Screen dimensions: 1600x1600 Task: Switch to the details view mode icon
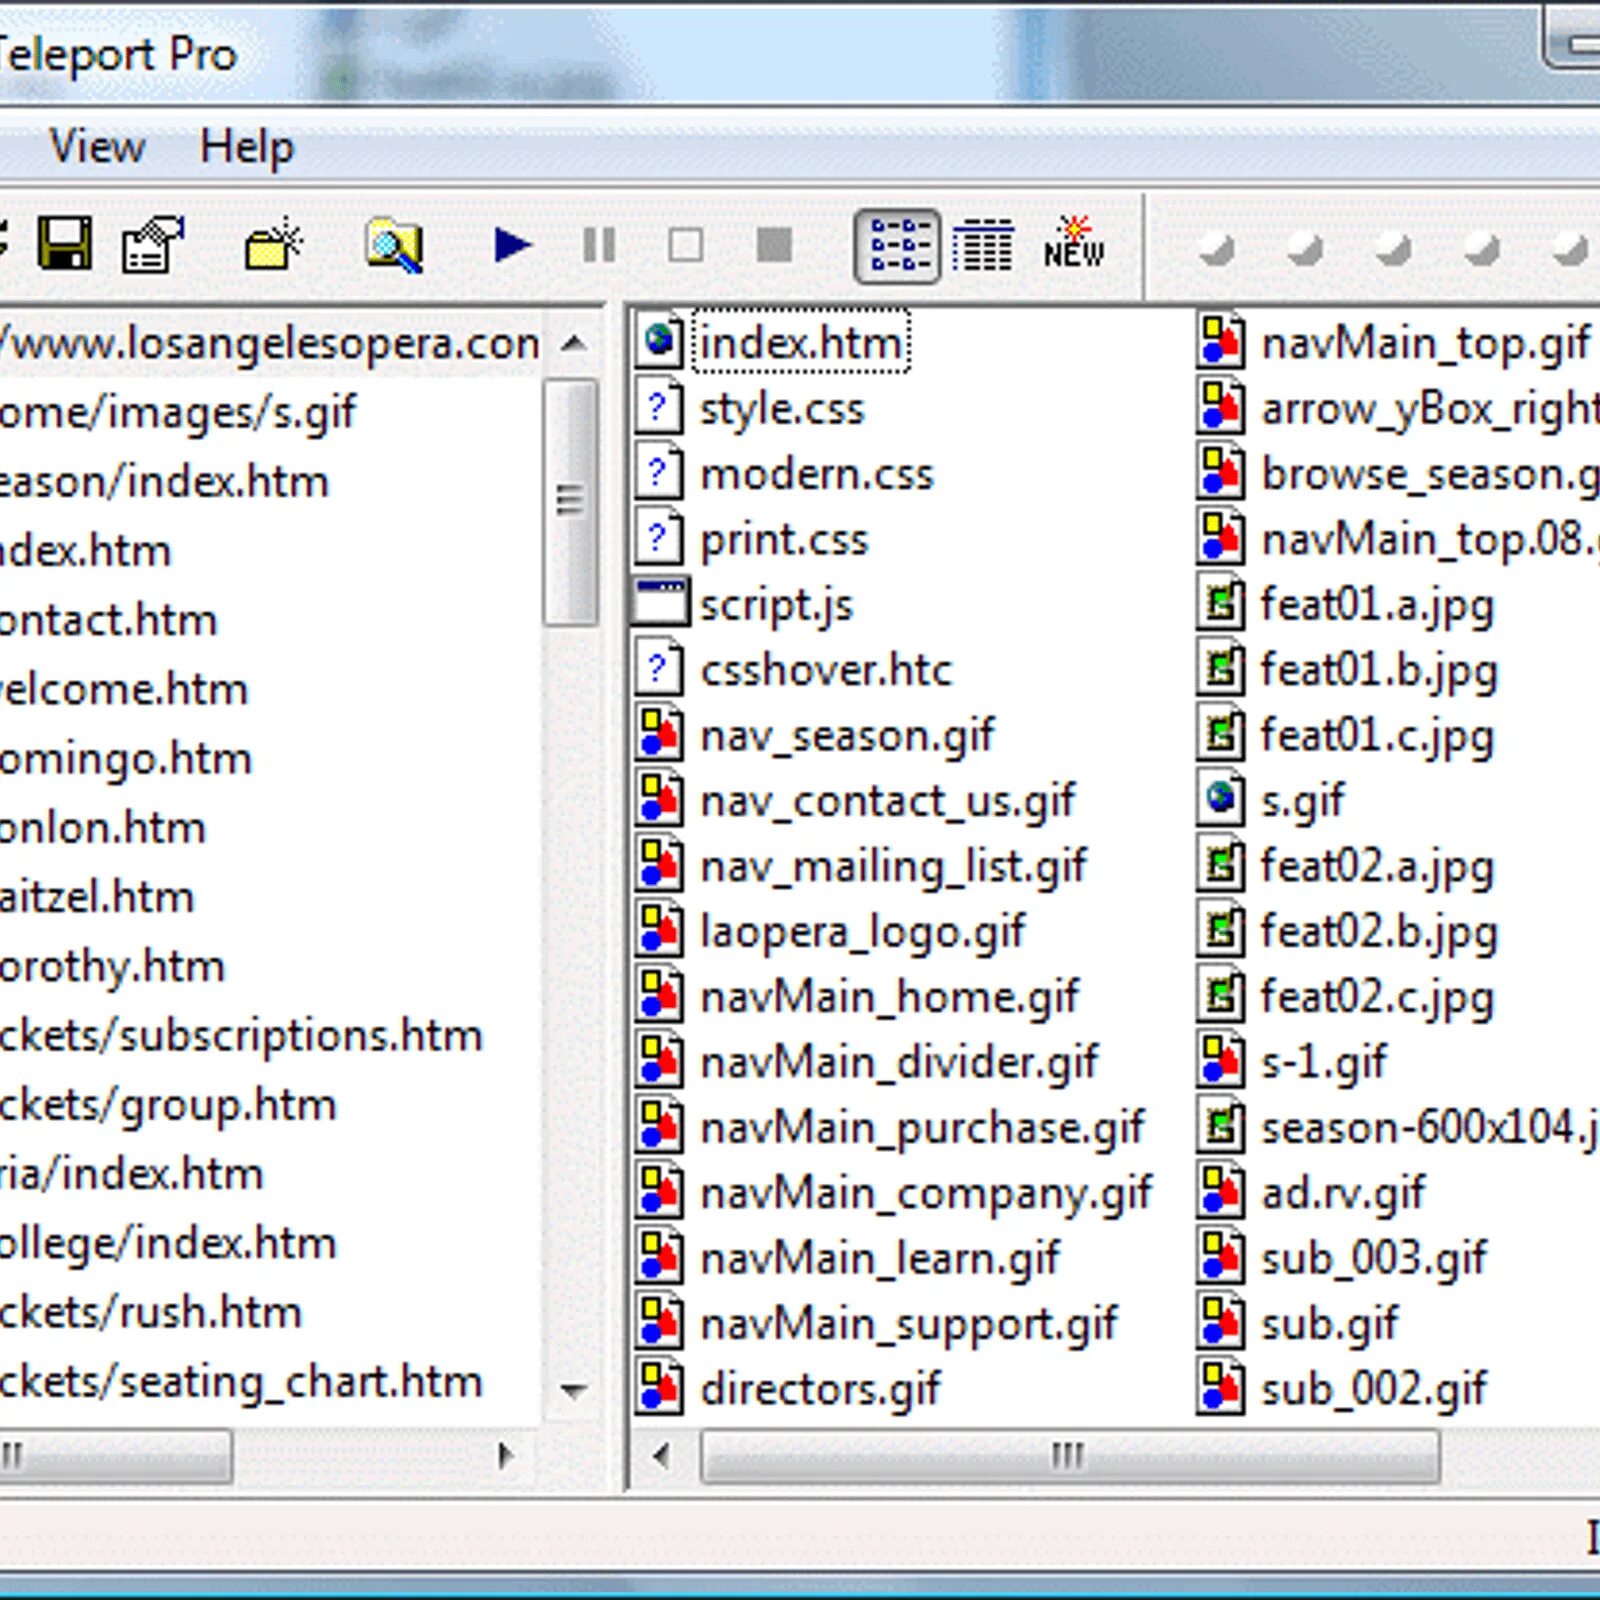pos(983,246)
